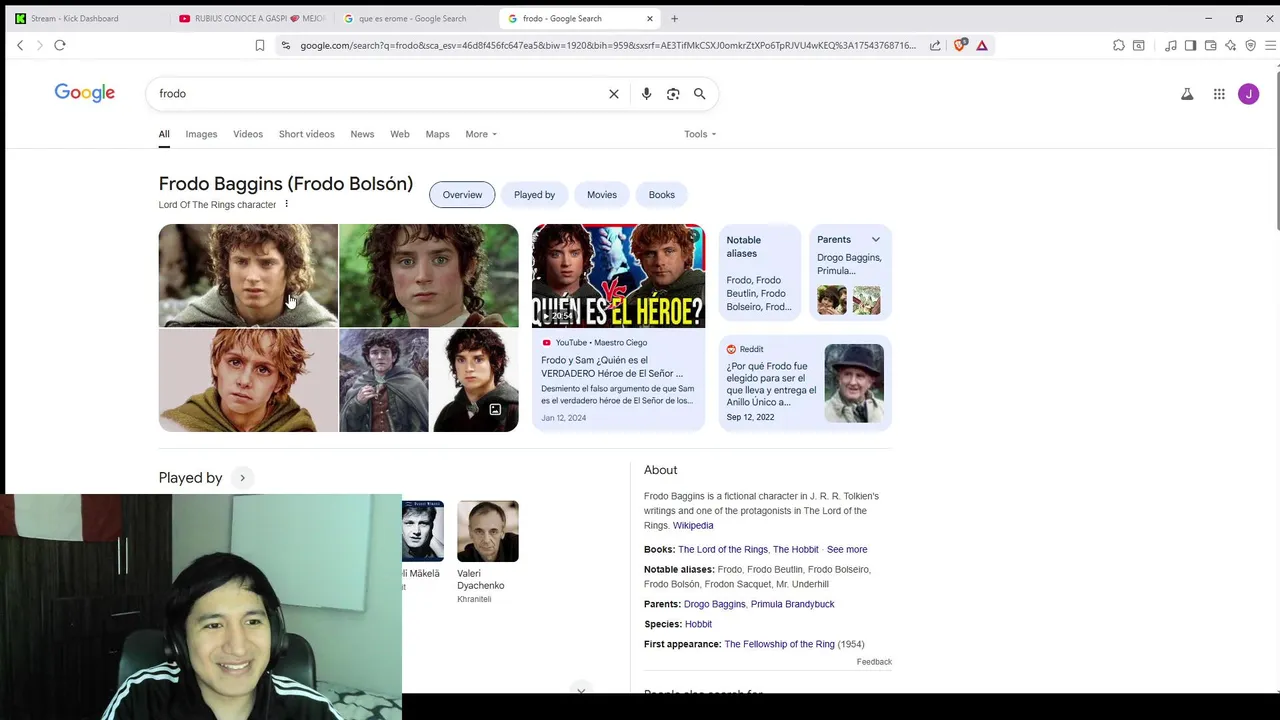Open the browser hamburger menu
1280x720 pixels.
coord(1270,45)
